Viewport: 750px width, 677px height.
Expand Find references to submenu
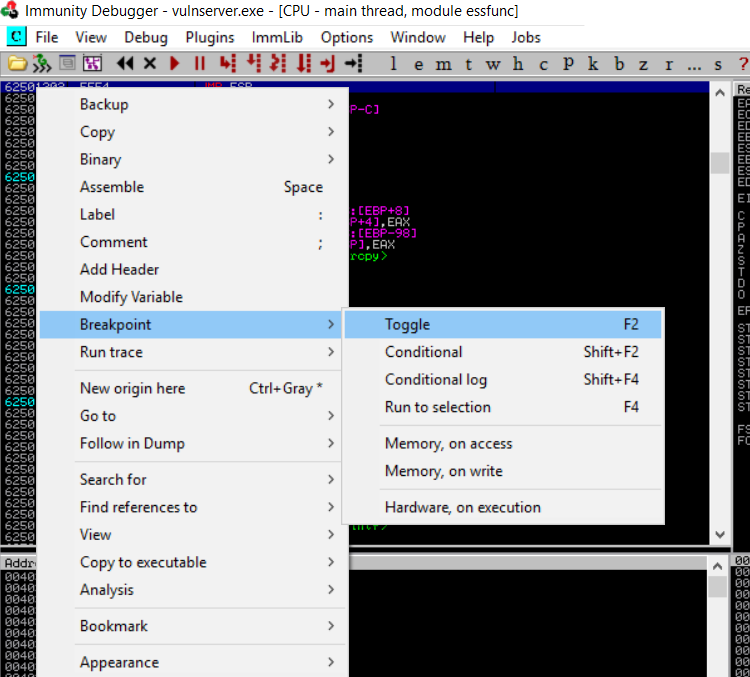(190, 507)
